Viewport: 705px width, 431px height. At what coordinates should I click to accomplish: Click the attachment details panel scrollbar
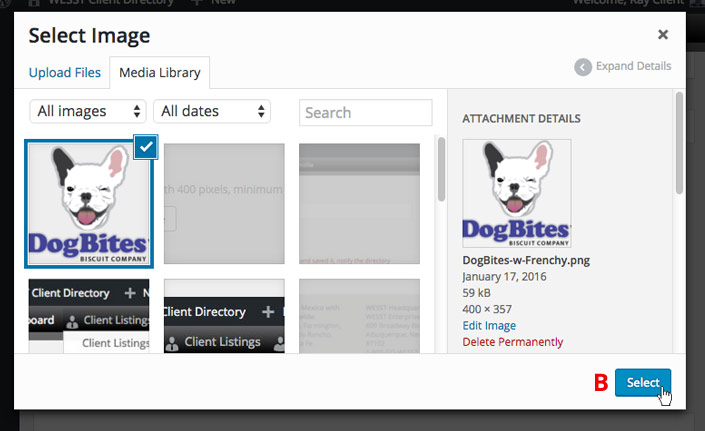[x=679, y=143]
